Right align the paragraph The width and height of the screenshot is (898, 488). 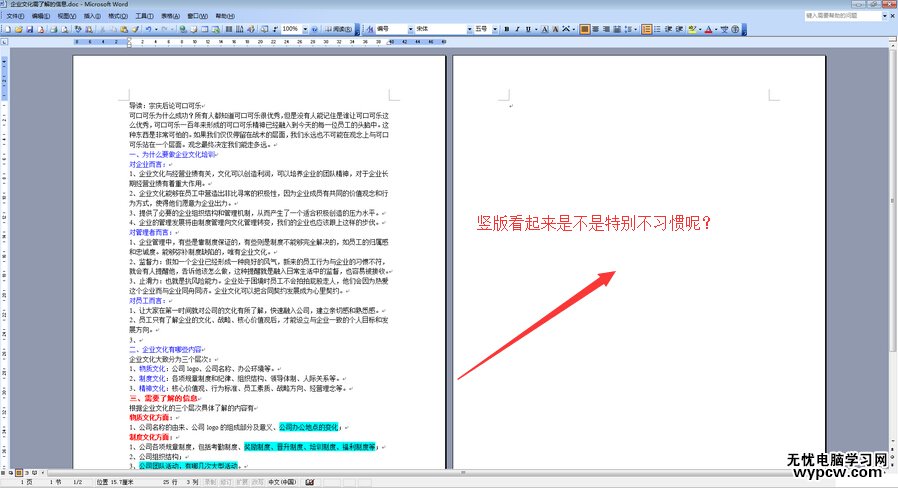tap(606, 29)
